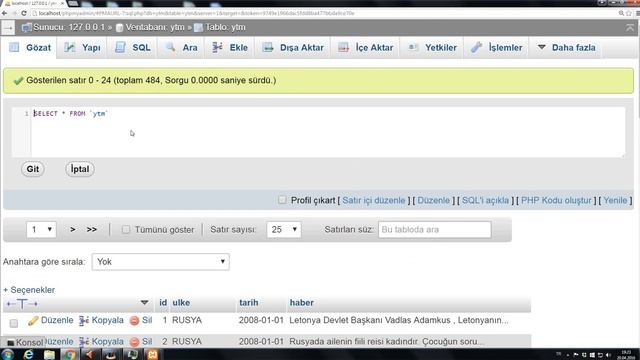The width and height of the screenshot is (640, 360).
Task: Click the red delete icon in id 2 row
Action: (134, 342)
